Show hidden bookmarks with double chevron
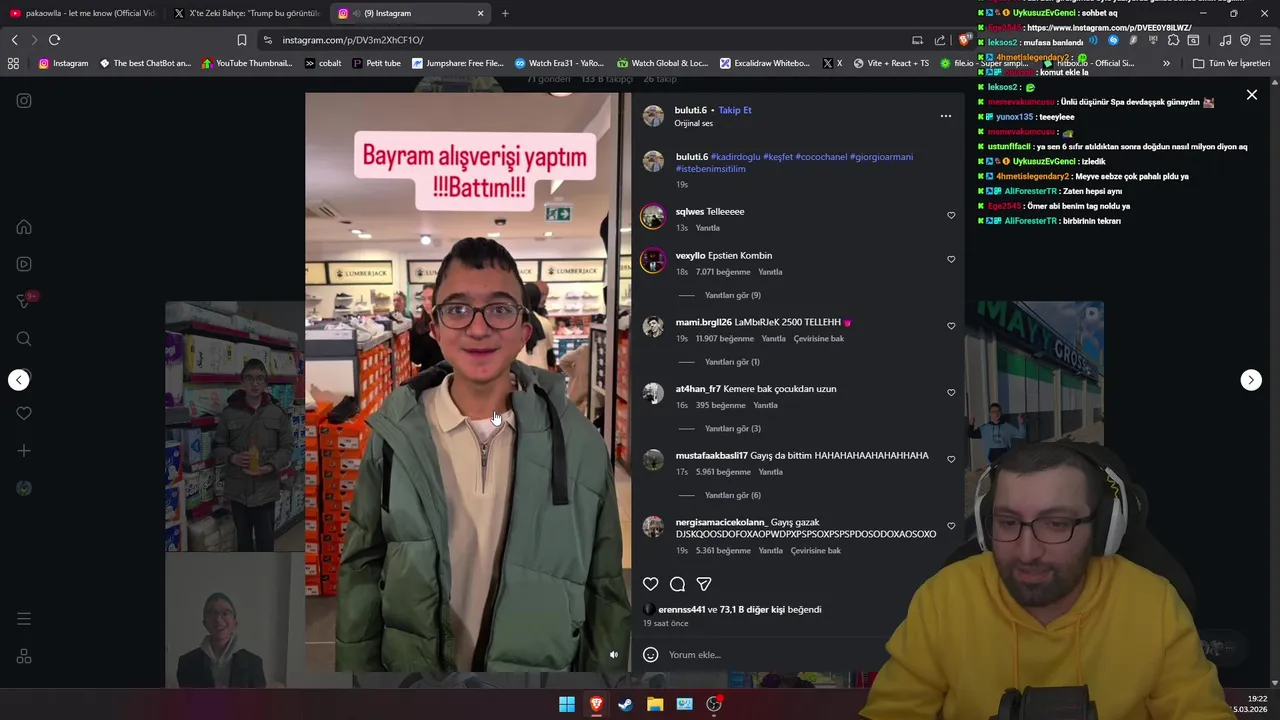Image resolution: width=1280 pixels, height=720 pixels. tap(1166, 63)
